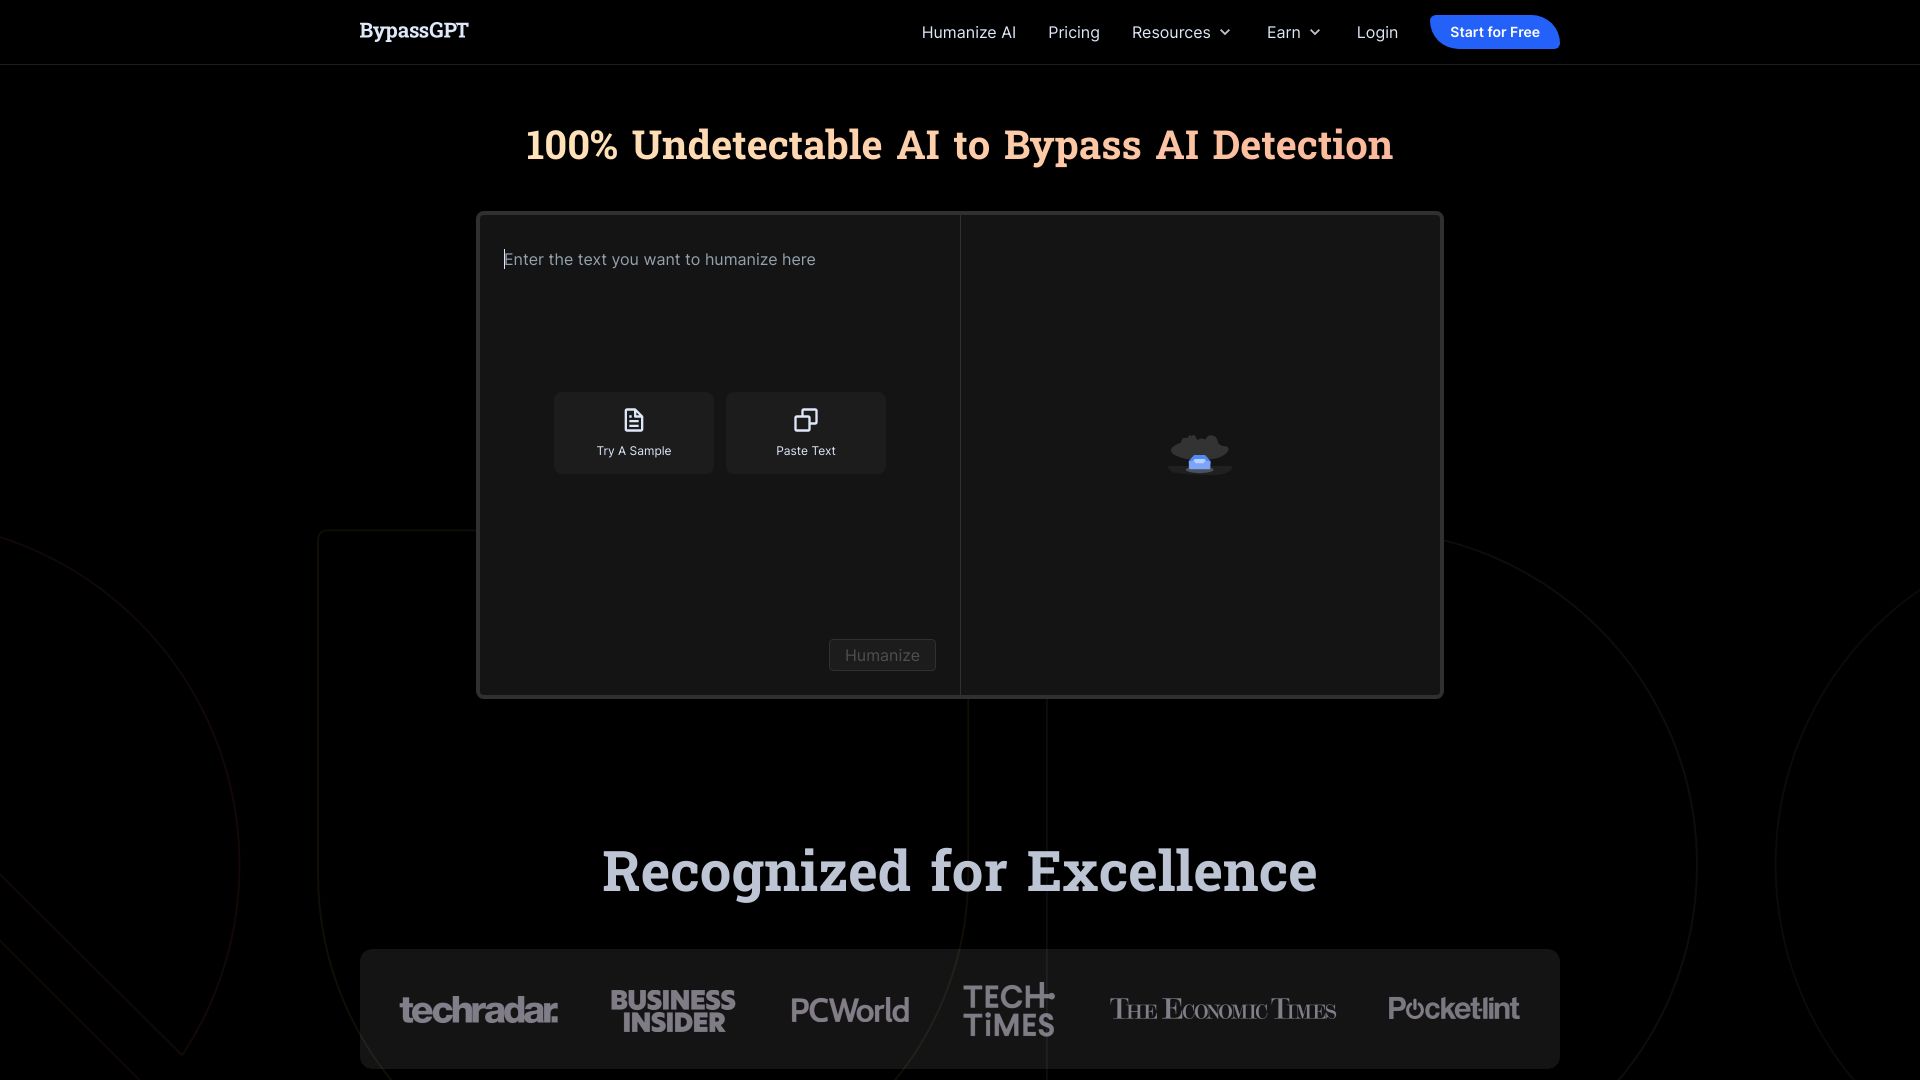Click the incognito hat icon in output panel

1199,454
